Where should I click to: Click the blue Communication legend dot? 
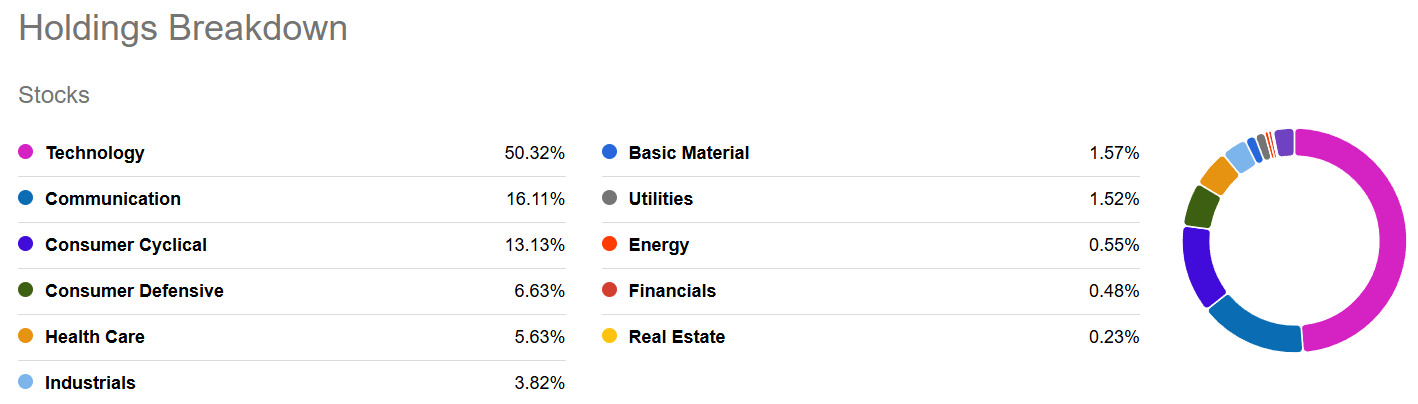(26, 198)
